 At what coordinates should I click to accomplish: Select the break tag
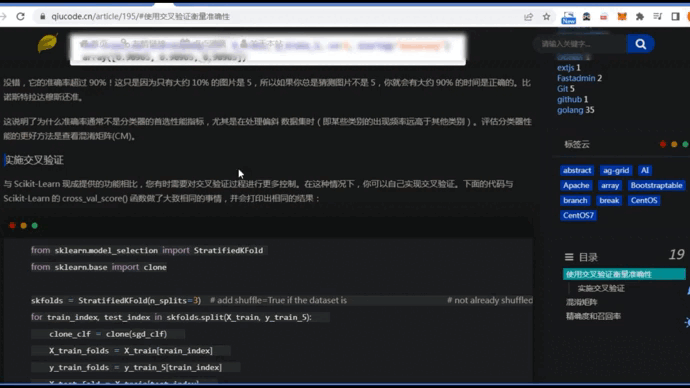click(609, 200)
